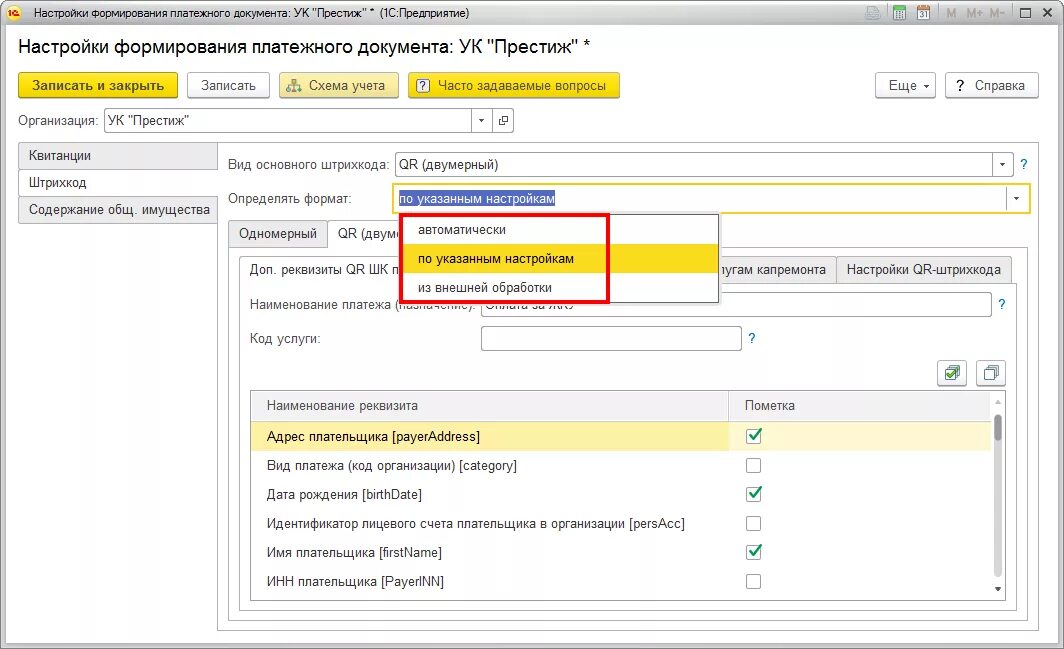Open the Настройки QR-штрихкода tab

(924, 270)
